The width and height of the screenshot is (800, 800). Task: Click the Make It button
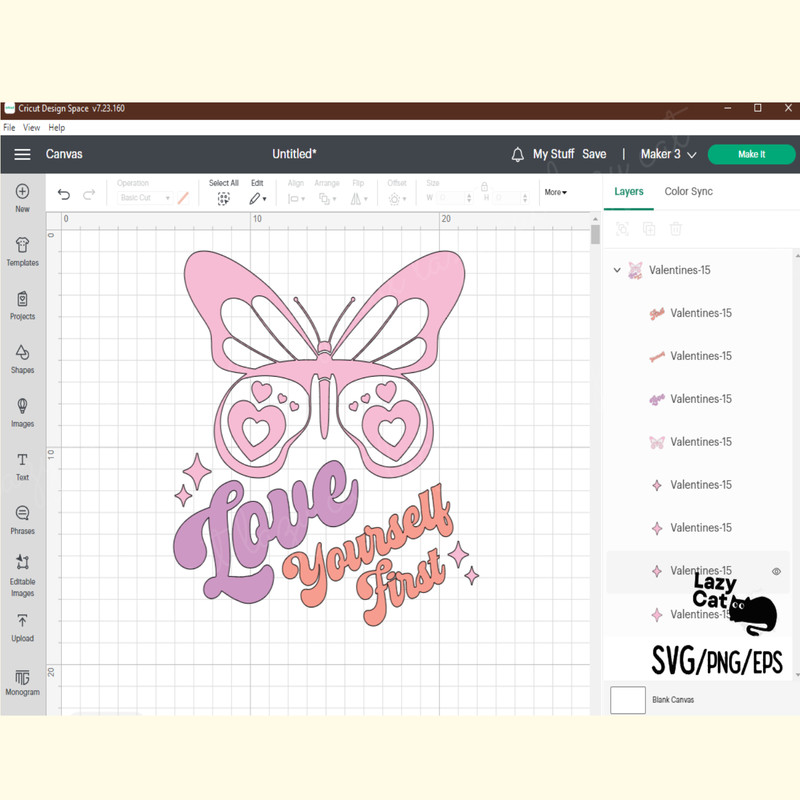point(751,155)
